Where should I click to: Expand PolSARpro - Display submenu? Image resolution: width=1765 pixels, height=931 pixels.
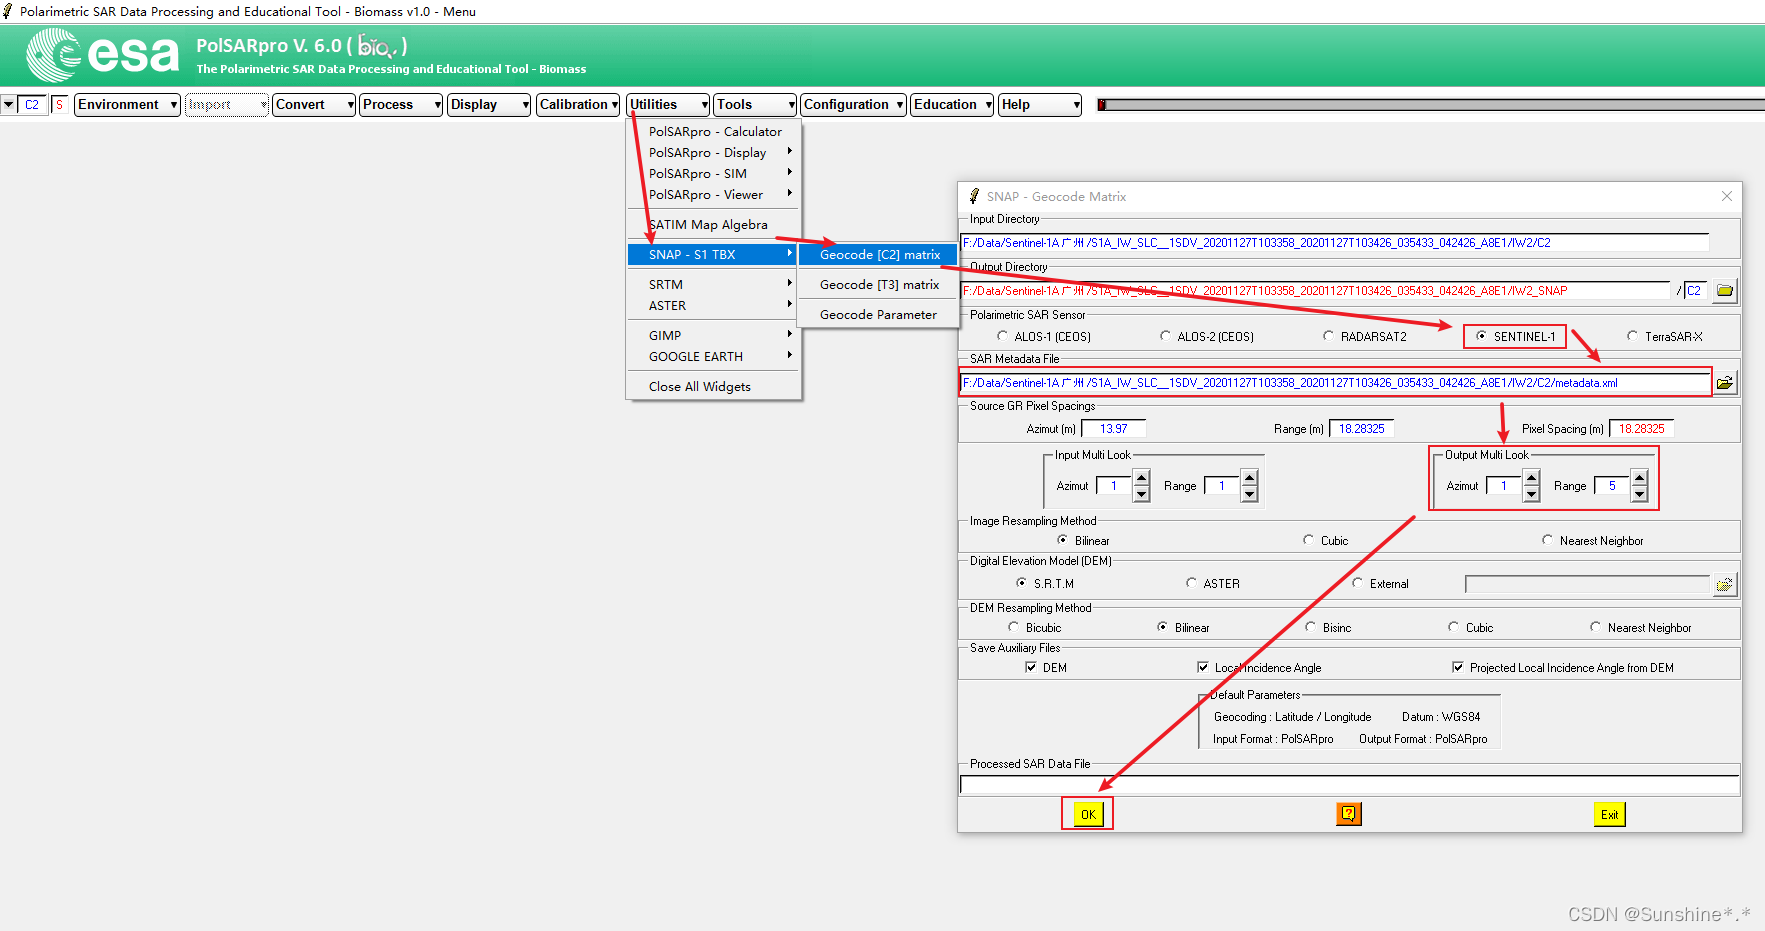[x=714, y=153]
